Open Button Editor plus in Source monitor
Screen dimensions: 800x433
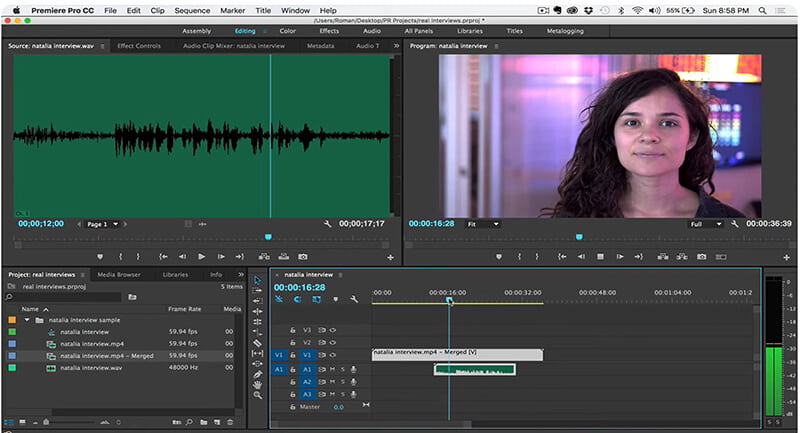tap(390, 258)
